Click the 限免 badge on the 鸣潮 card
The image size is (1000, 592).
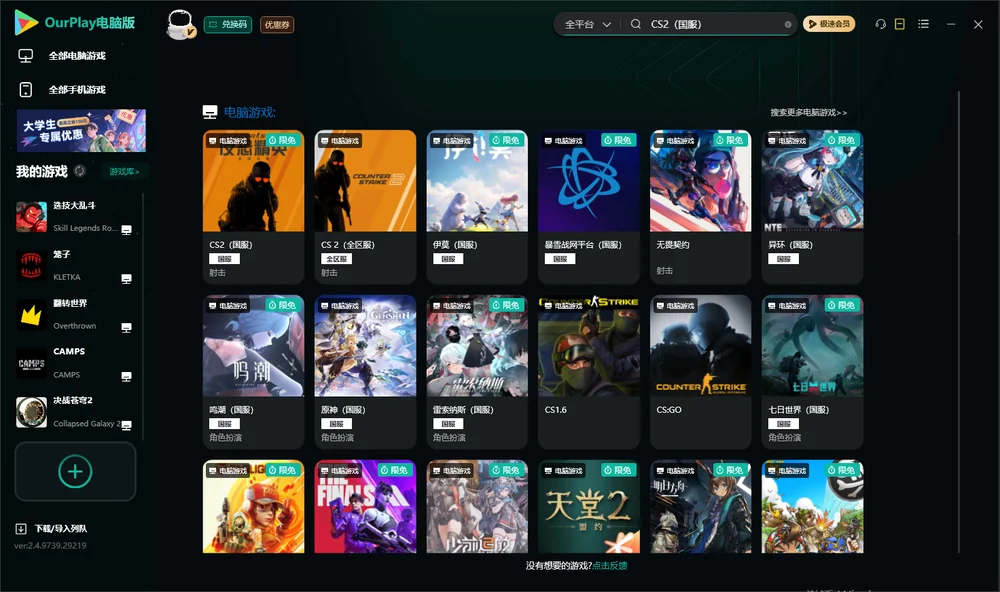[282, 305]
